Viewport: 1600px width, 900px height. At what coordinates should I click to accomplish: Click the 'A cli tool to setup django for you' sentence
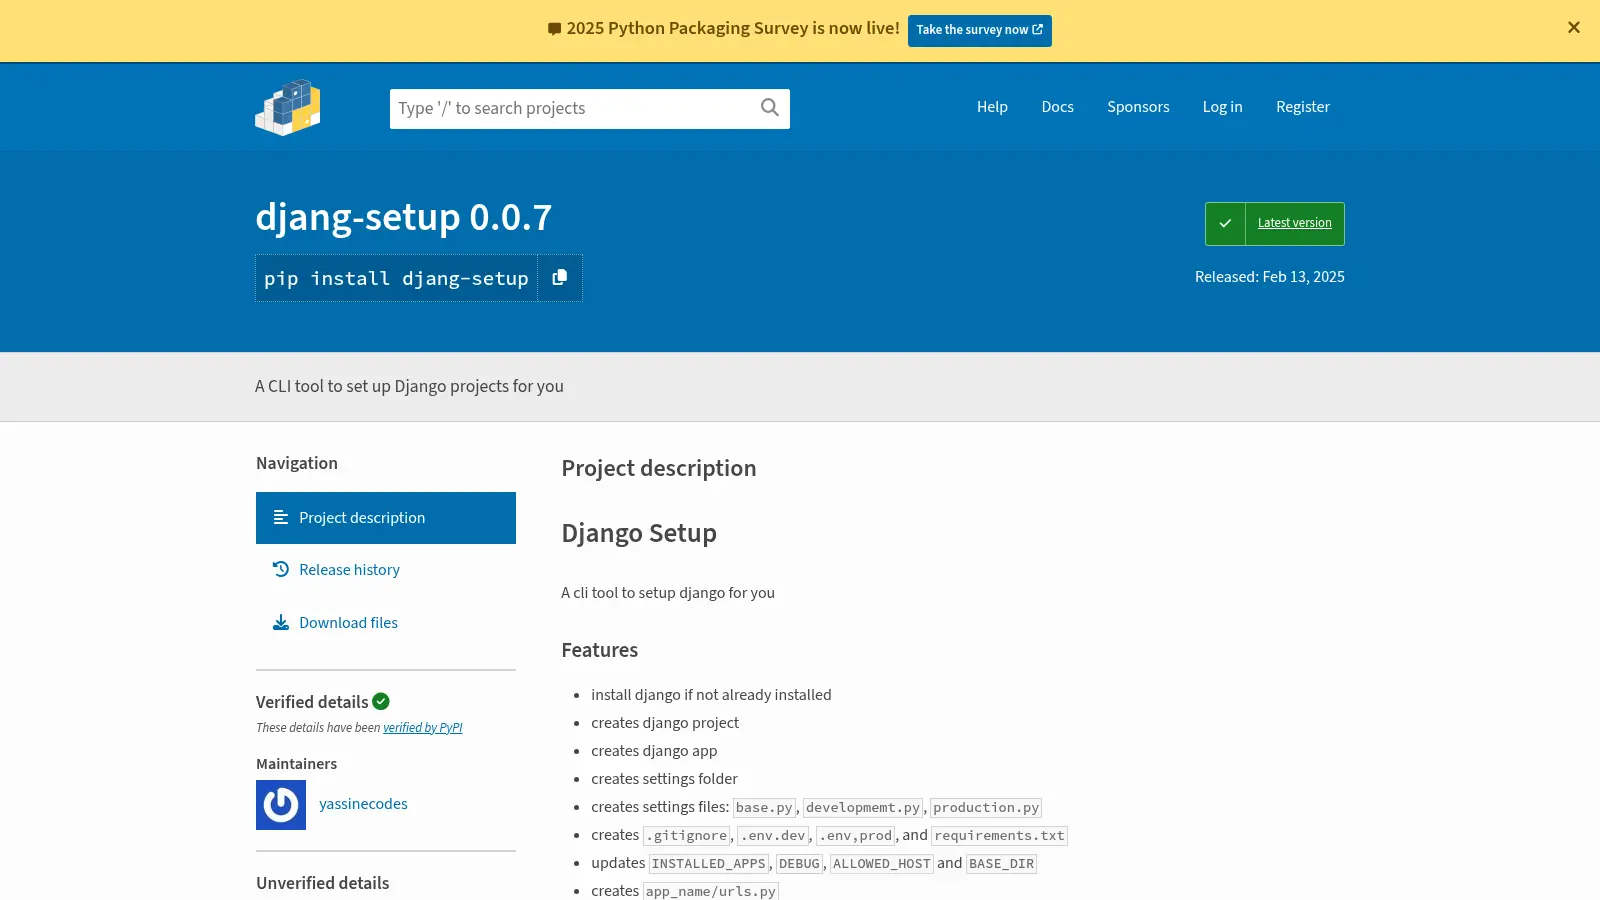[668, 593]
